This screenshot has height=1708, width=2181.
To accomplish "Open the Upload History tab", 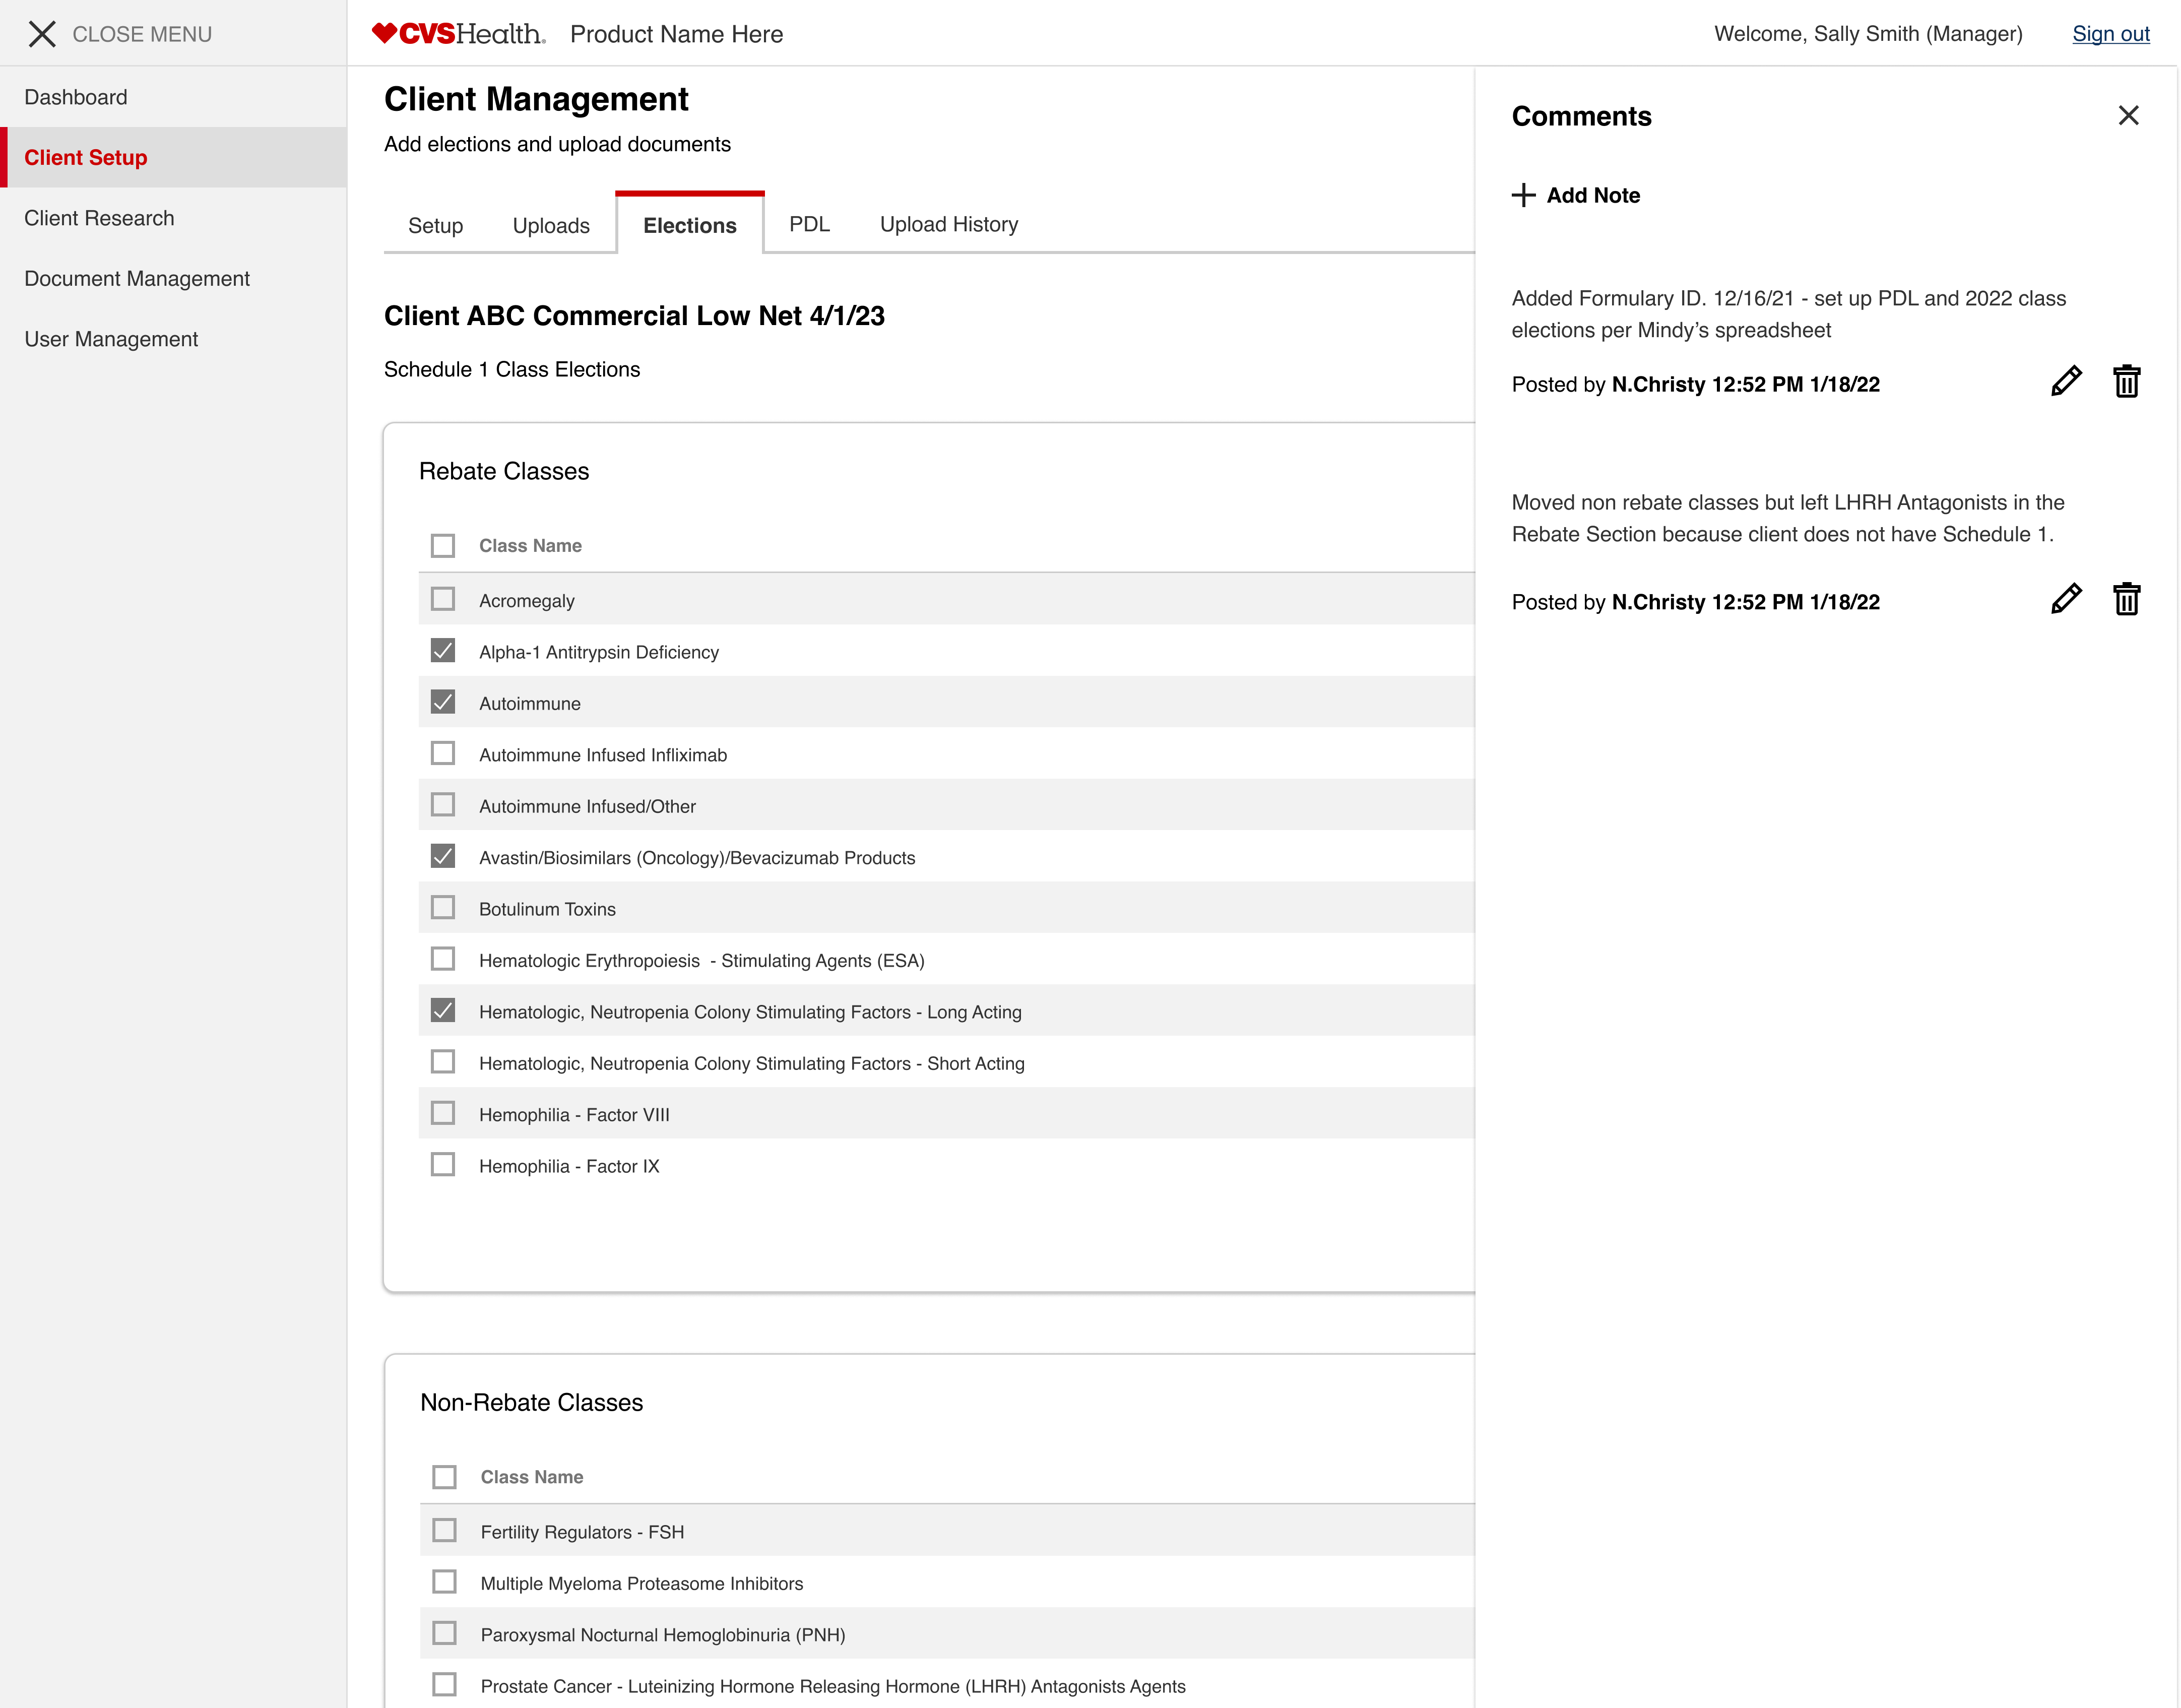I will click(x=948, y=224).
